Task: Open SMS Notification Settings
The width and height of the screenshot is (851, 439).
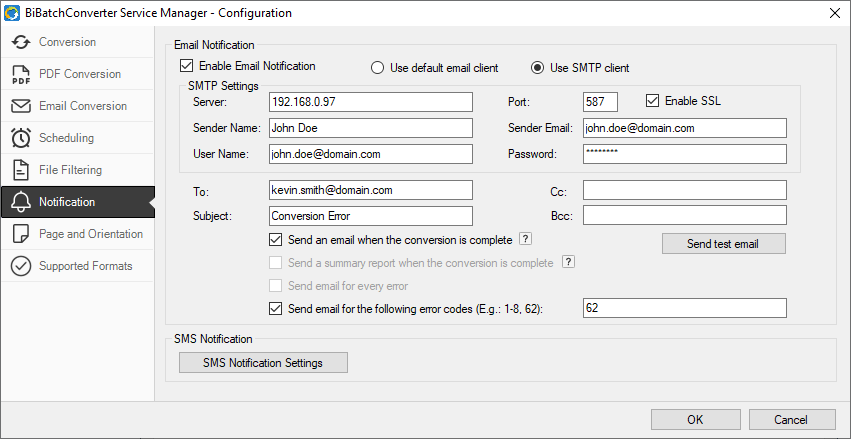Action: [x=263, y=362]
